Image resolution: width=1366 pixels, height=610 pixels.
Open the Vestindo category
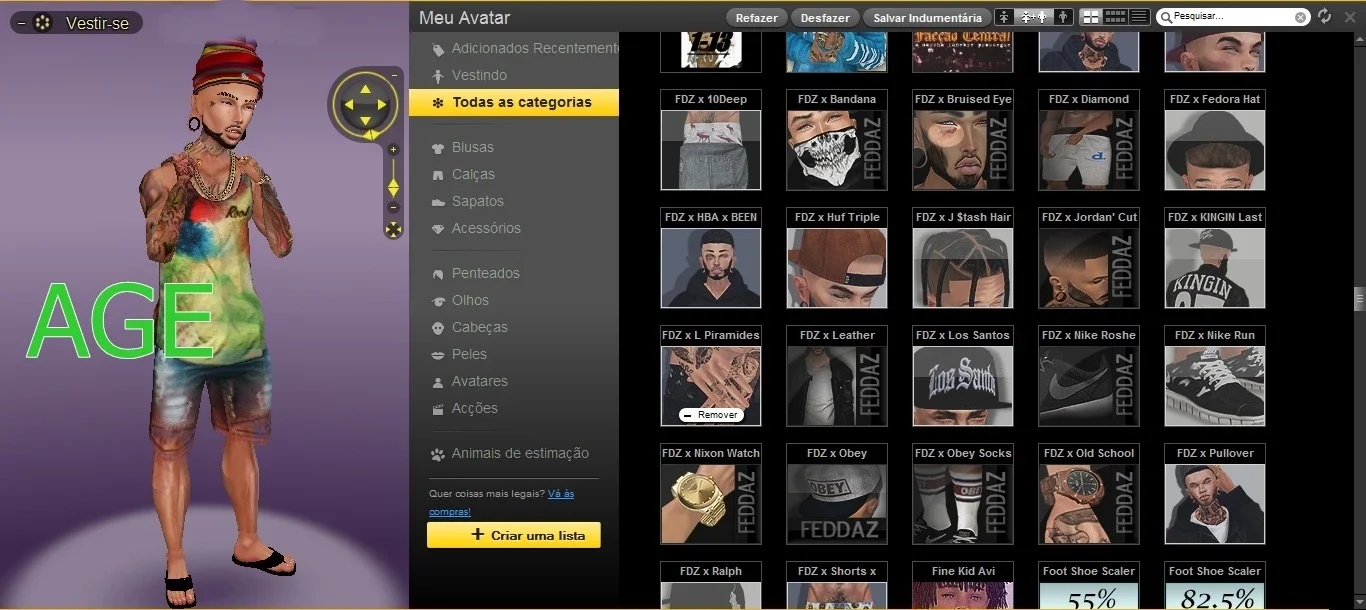point(469,75)
